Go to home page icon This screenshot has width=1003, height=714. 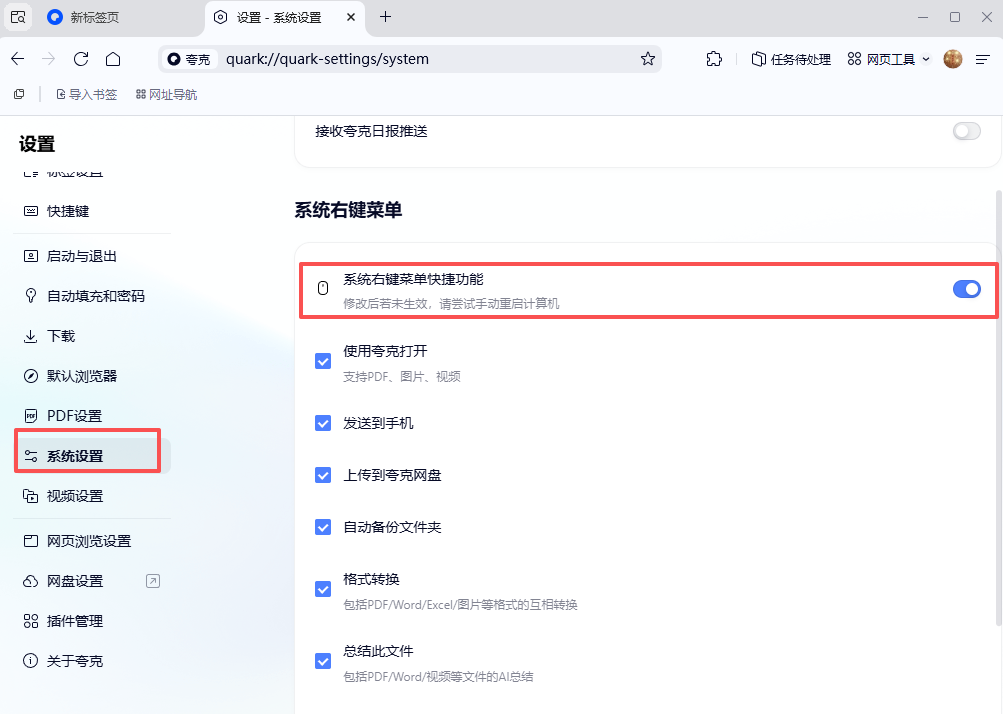pyautogui.click(x=113, y=59)
